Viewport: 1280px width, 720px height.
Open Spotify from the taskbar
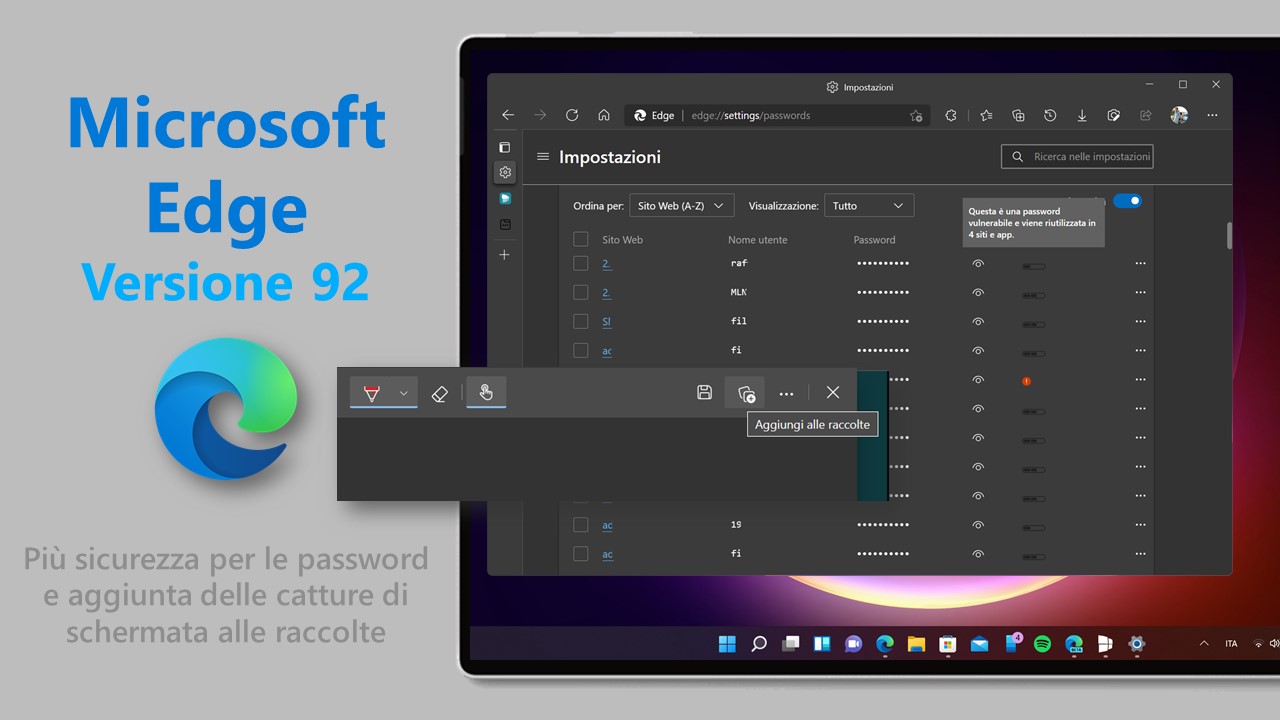pos(1042,643)
